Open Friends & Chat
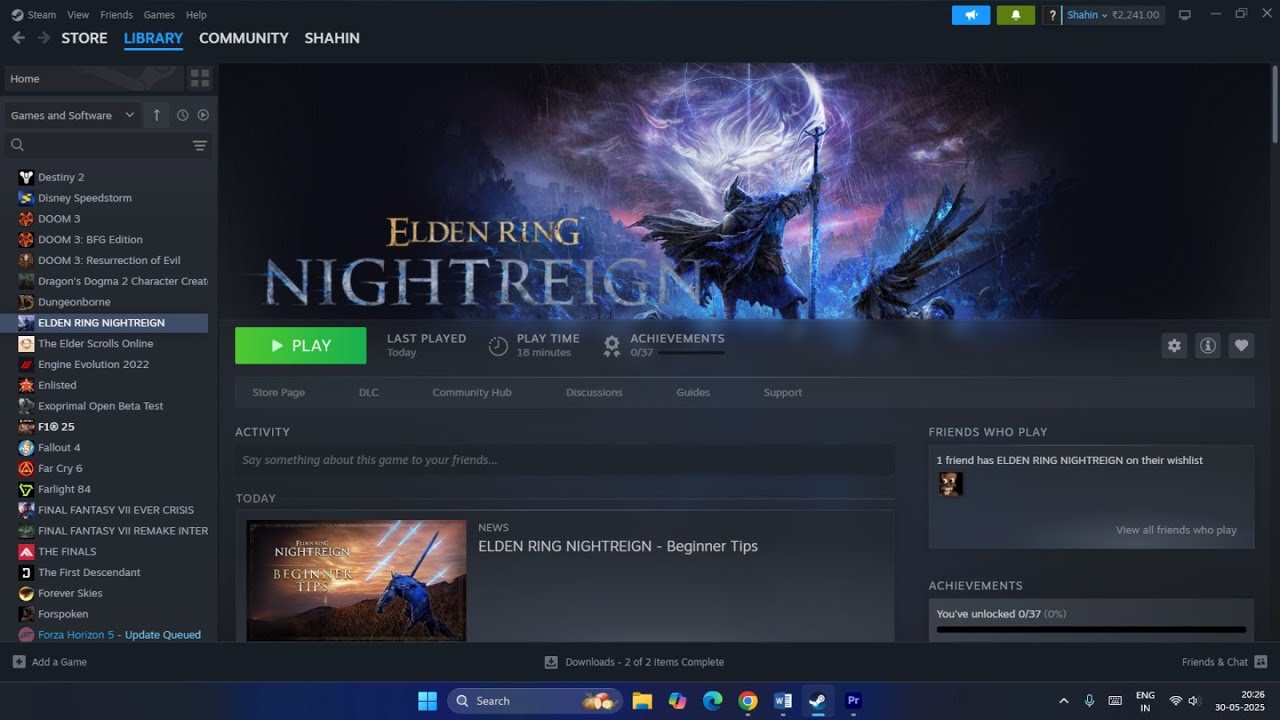The height and width of the screenshot is (720, 1280). (1224, 662)
